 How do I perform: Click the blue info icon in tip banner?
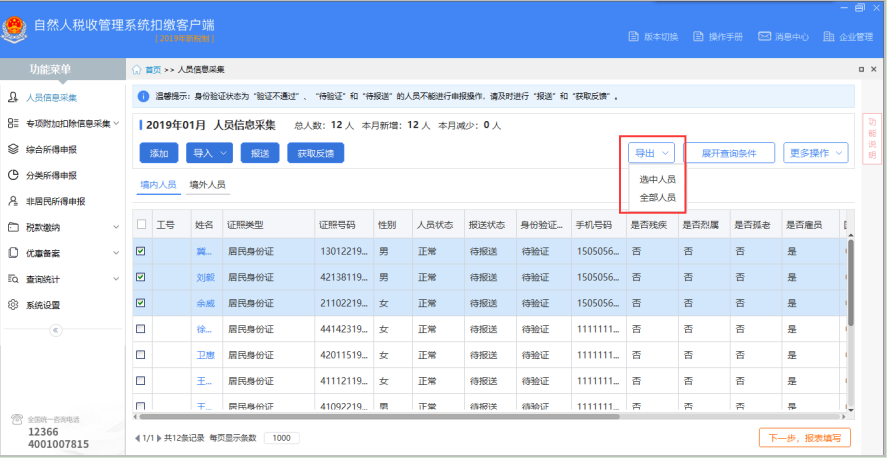(144, 97)
